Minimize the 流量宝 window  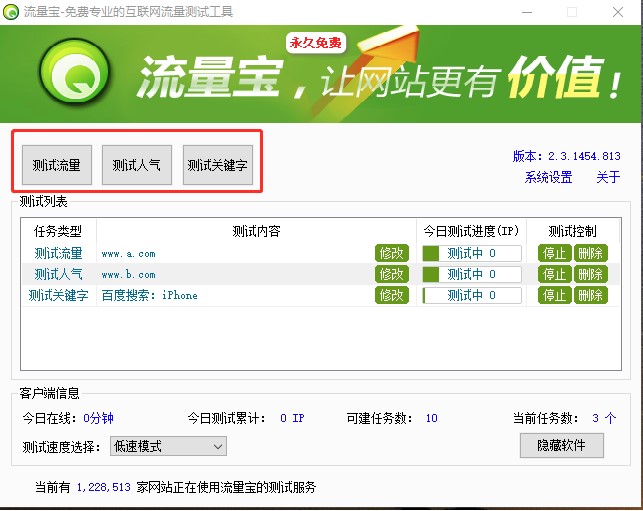(527, 12)
